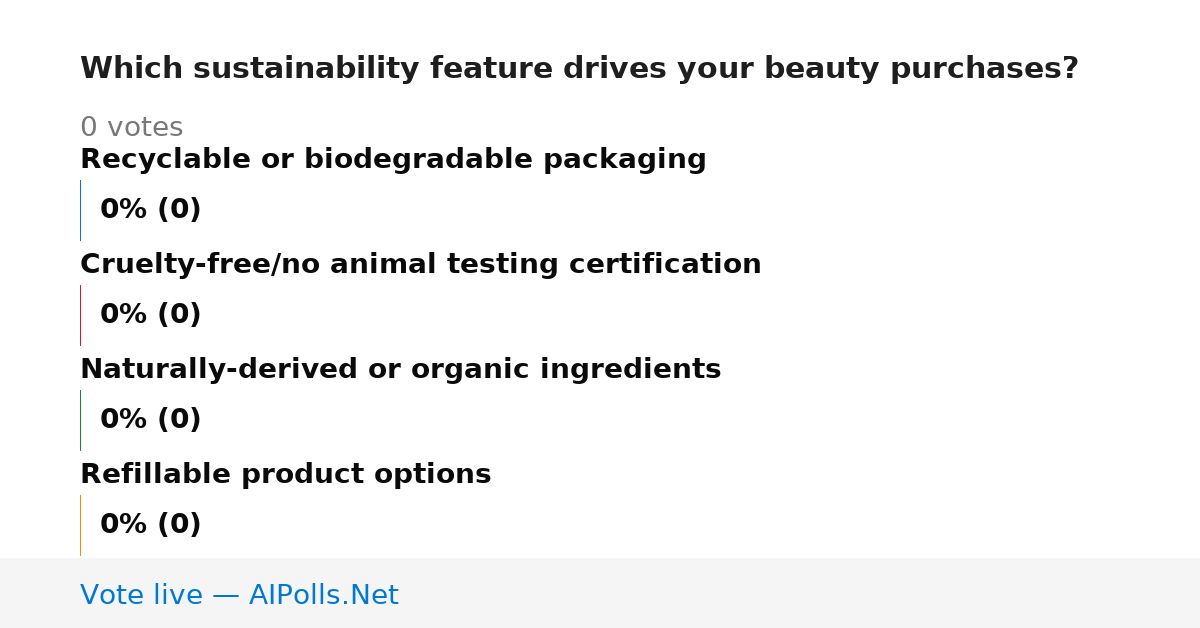This screenshot has width=1200, height=628.
Task: Click the red bar for cruelty-free certification
Action: tap(80, 315)
